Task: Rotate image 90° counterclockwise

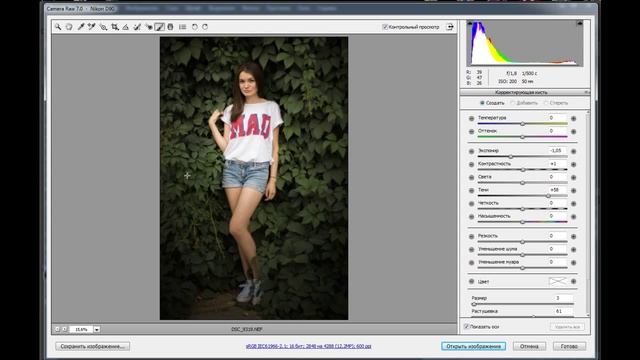Action: click(x=195, y=27)
